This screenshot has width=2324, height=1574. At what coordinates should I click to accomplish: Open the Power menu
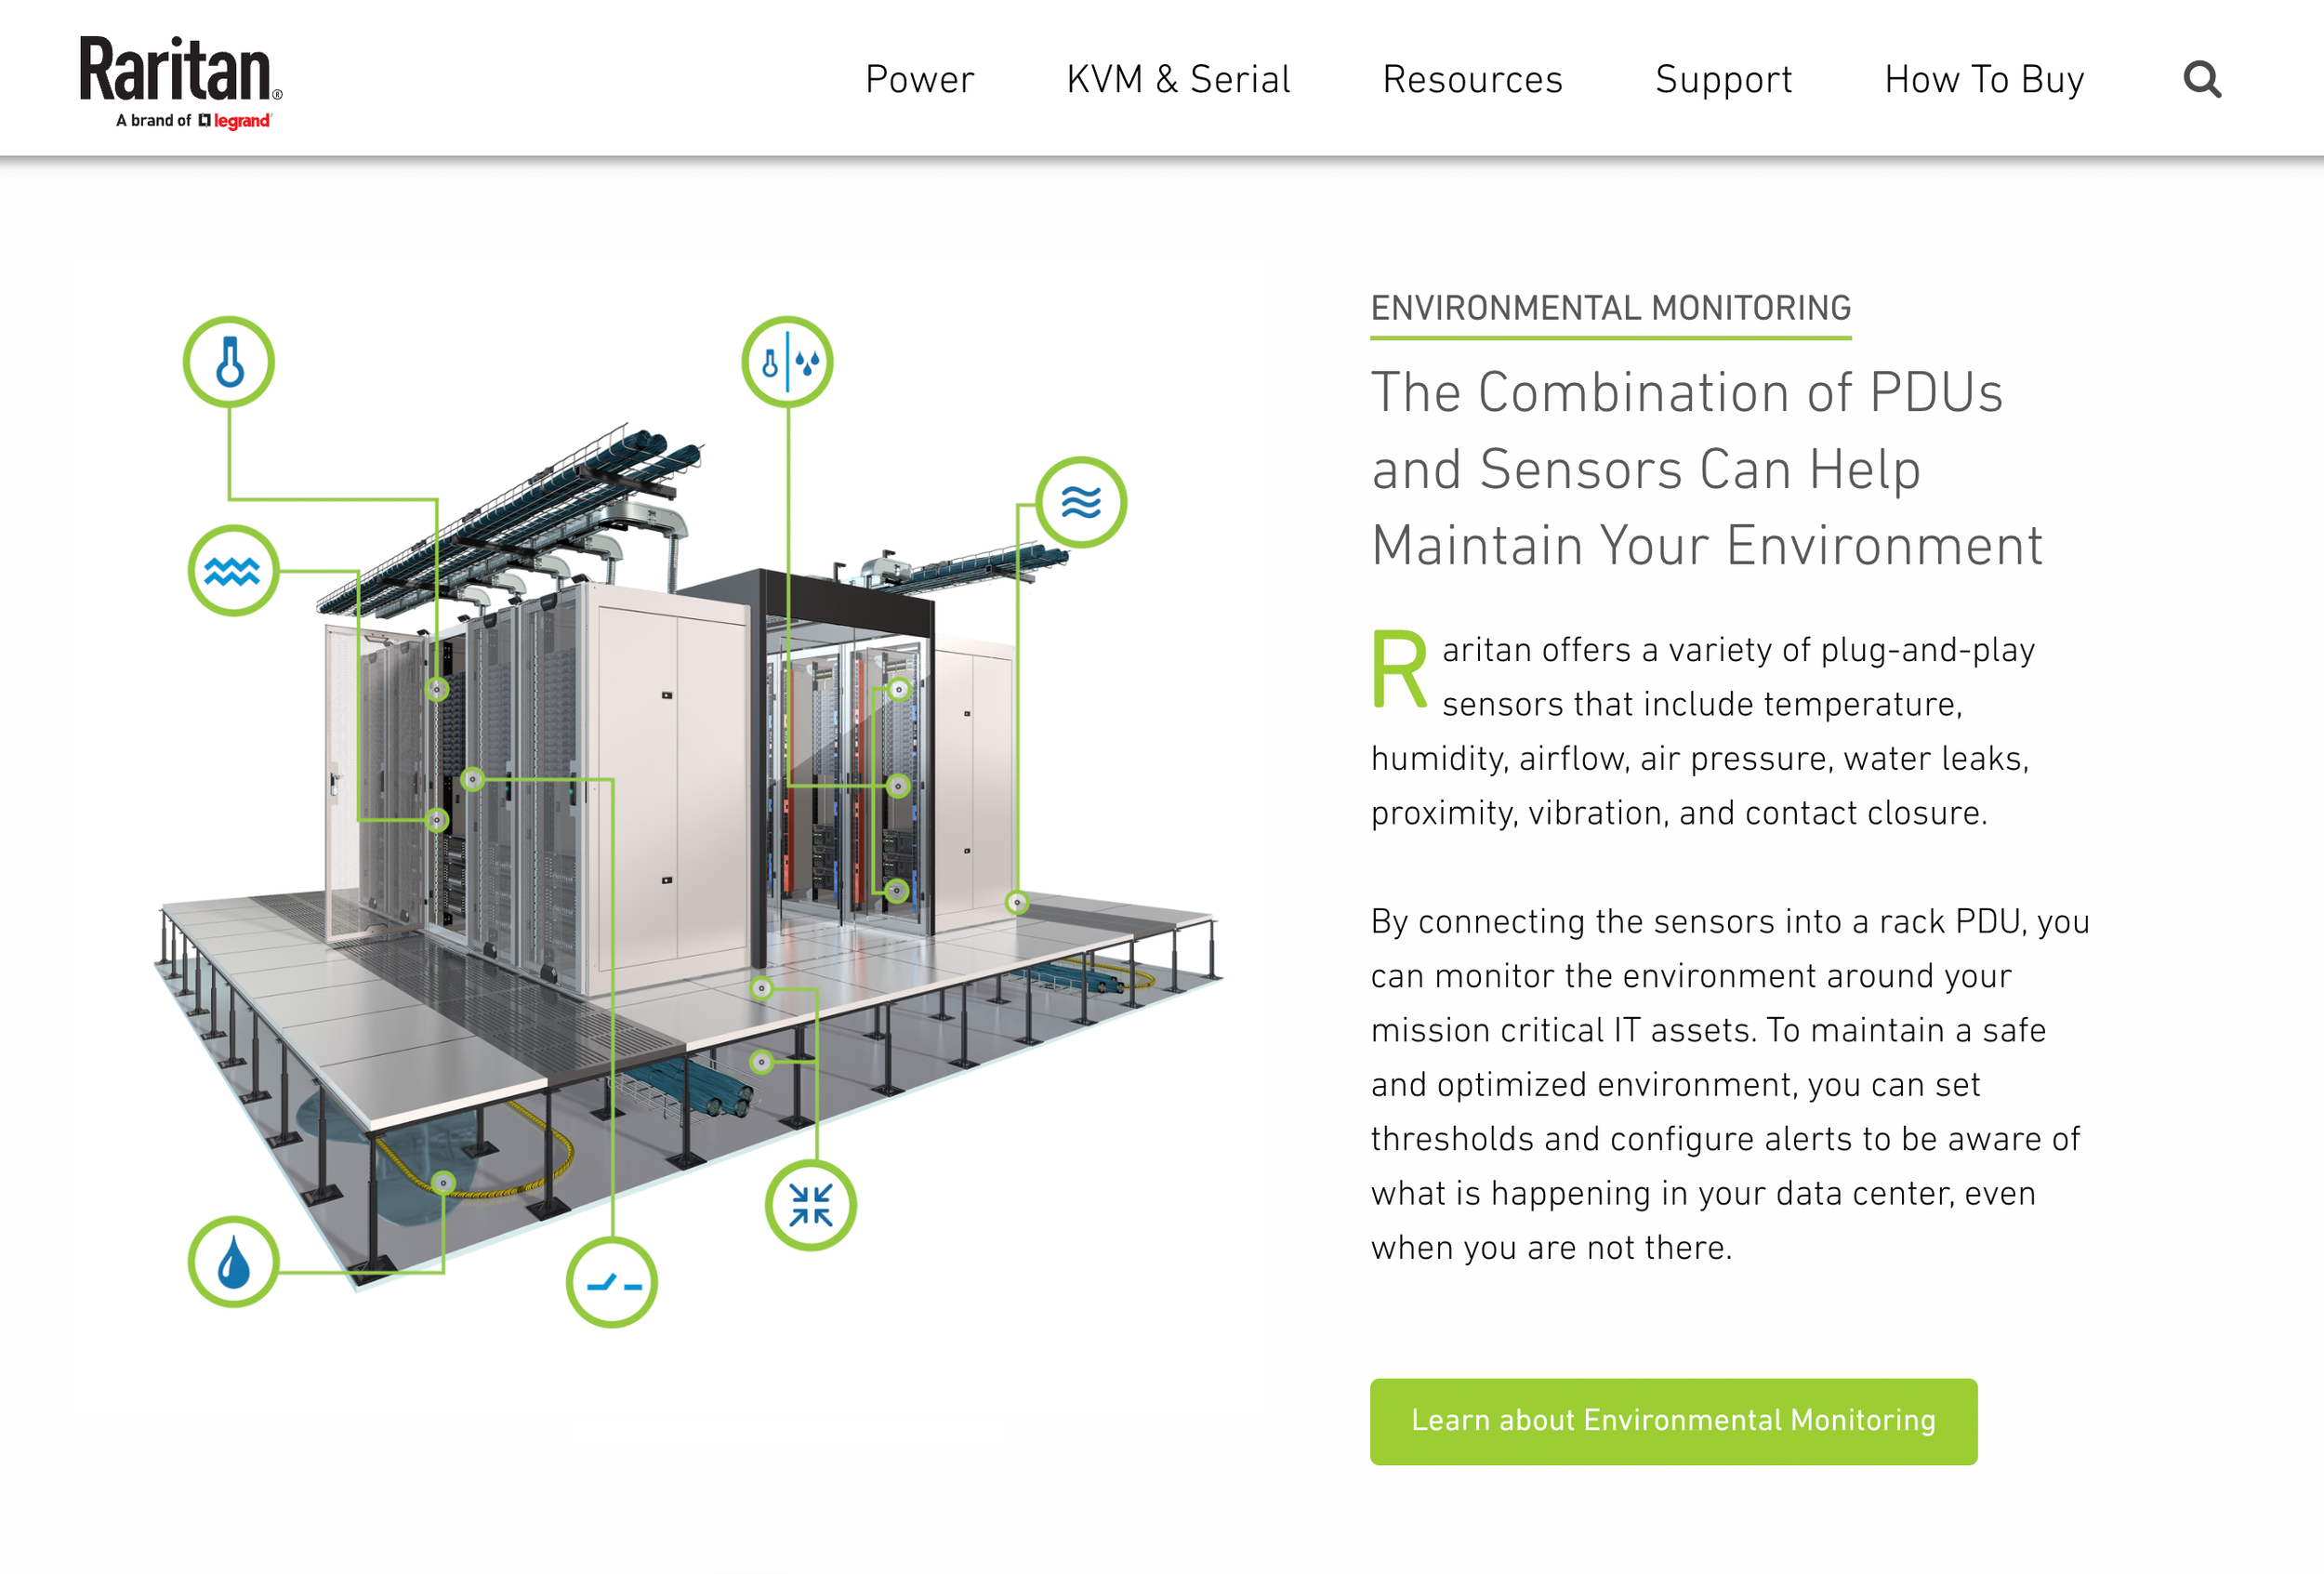click(x=919, y=79)
